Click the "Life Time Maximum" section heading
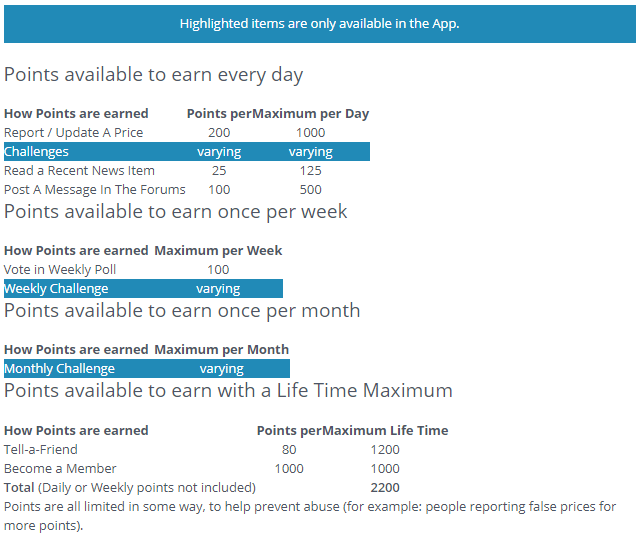 (x=228, y=391)
